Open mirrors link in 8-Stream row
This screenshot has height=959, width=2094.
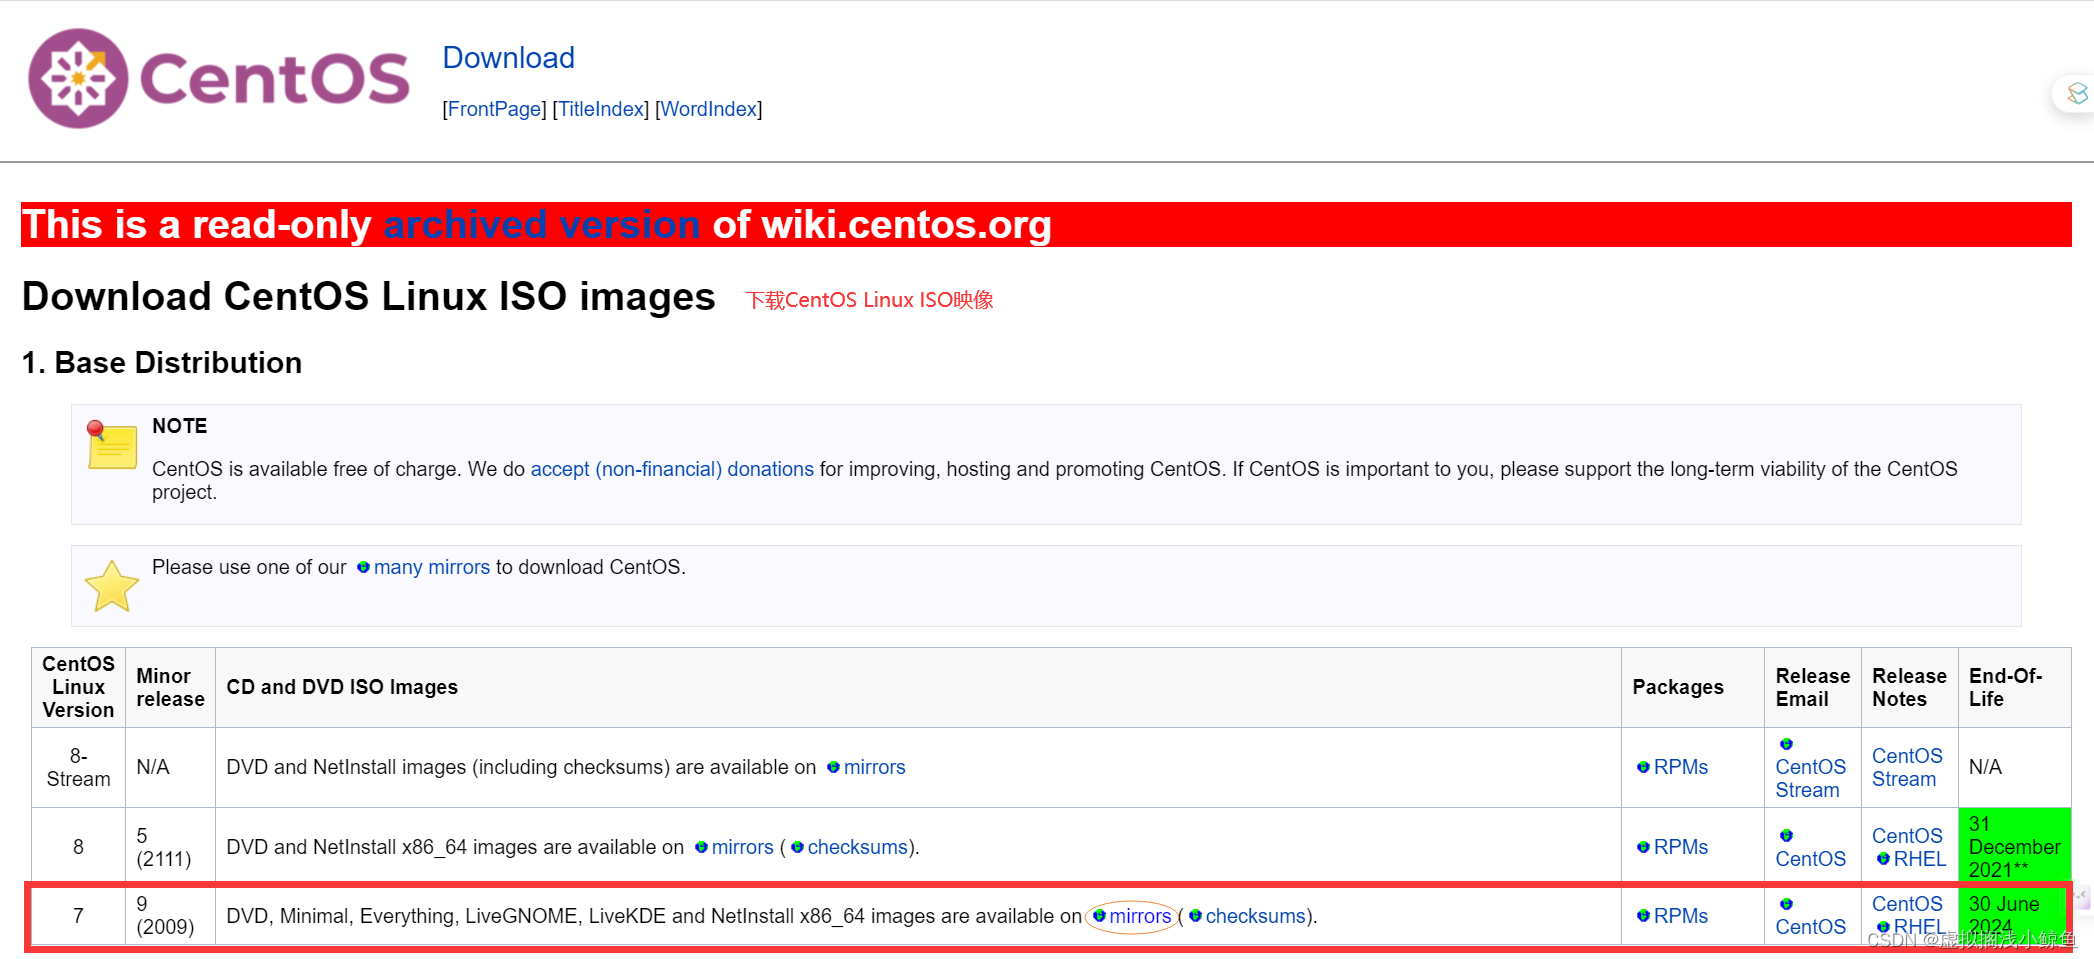[874, 767]
